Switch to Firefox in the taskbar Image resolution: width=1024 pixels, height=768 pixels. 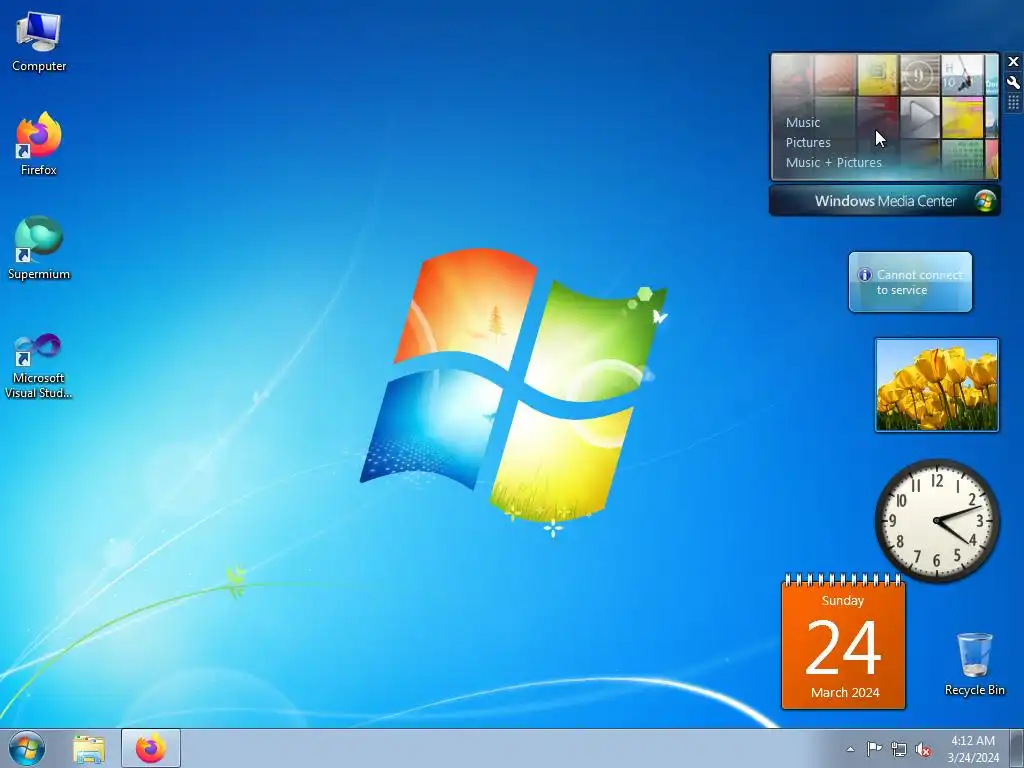(151, 748)
